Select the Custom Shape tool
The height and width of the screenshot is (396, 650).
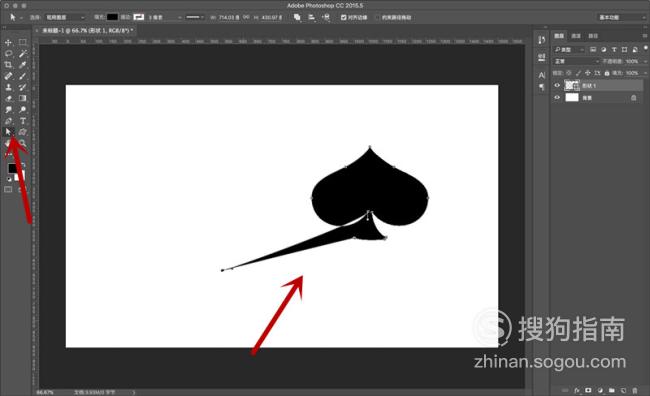tap(23, 132)
